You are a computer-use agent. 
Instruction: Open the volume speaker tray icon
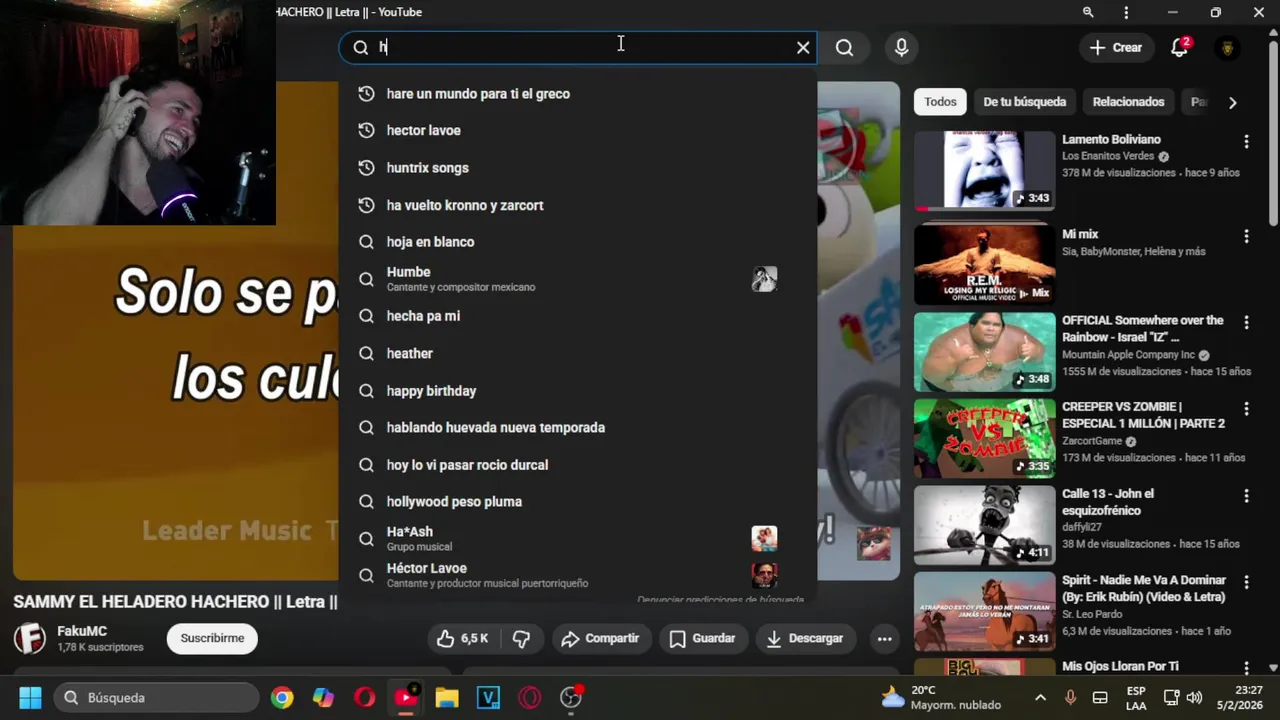pyautogui.click(x=1194, y=697)
